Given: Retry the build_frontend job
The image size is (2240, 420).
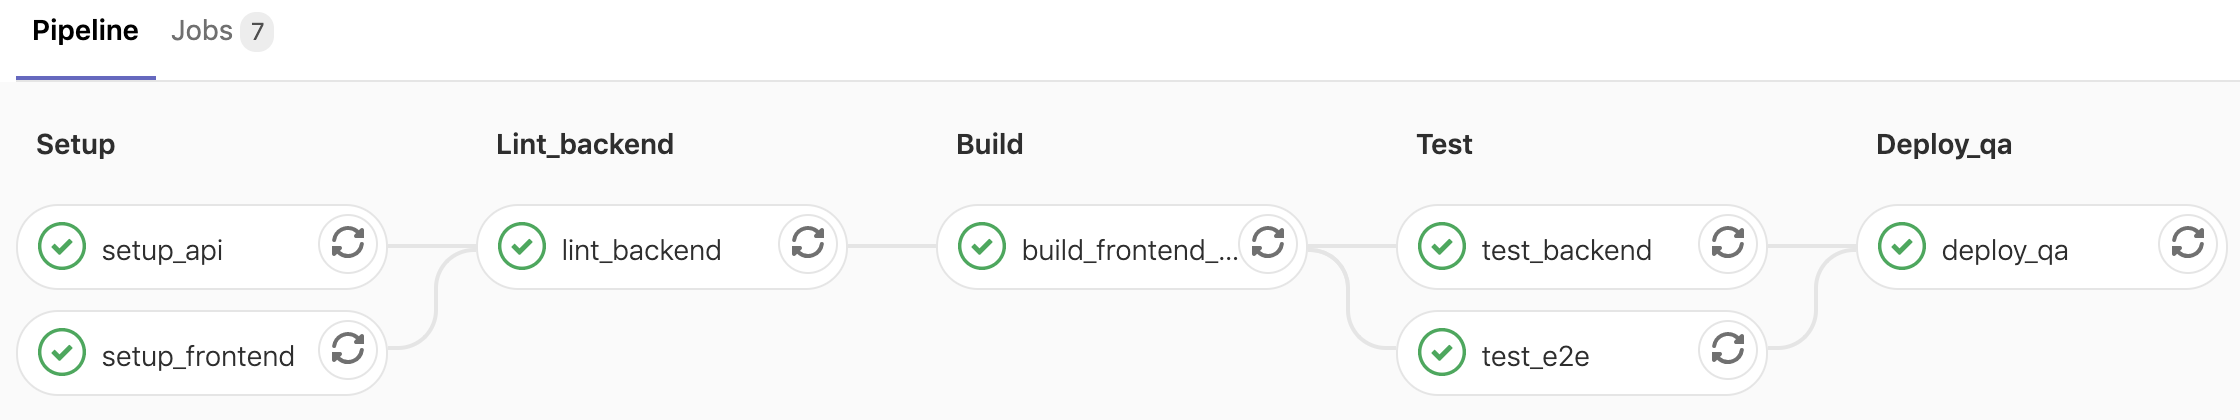Looking at the screenshot, I should 1268,243.
